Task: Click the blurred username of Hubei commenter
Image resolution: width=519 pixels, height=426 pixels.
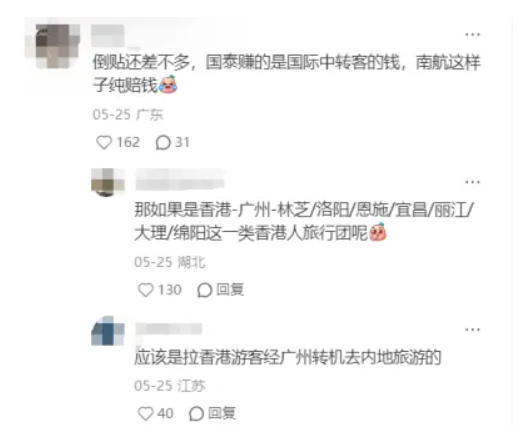Action: tap(180, 179)
